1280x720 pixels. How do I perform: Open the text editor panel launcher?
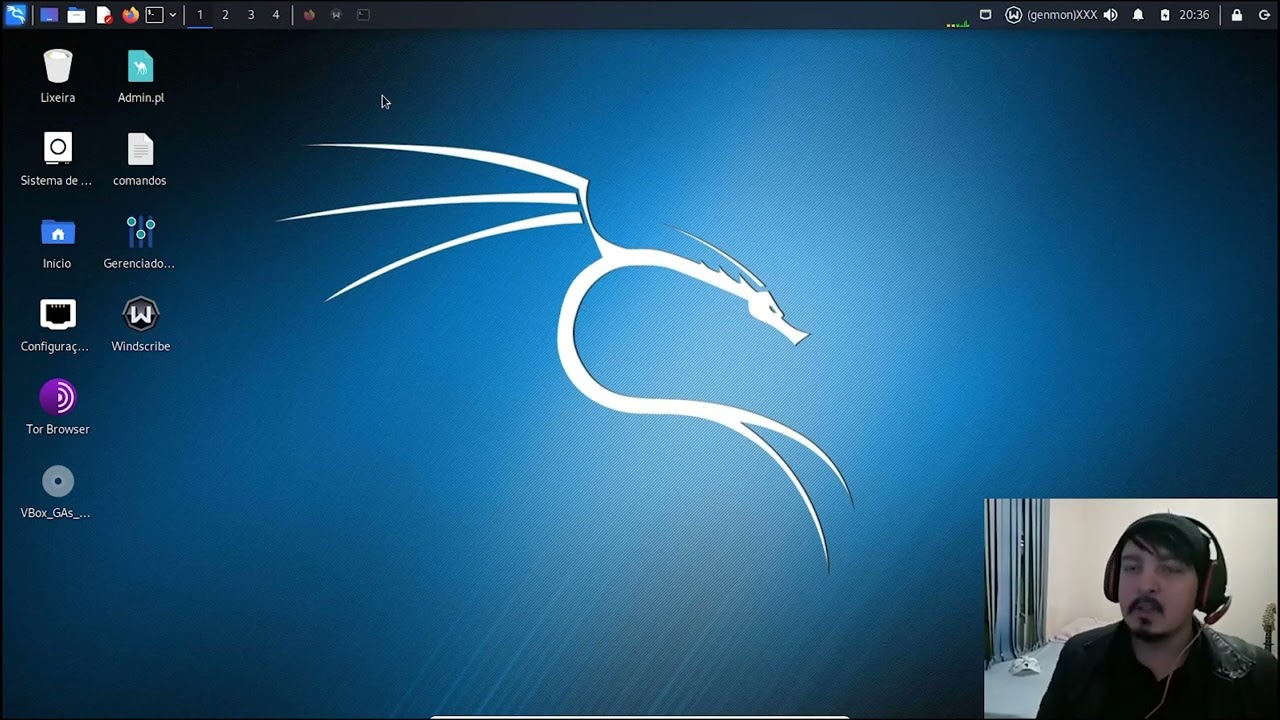point(104,15)
